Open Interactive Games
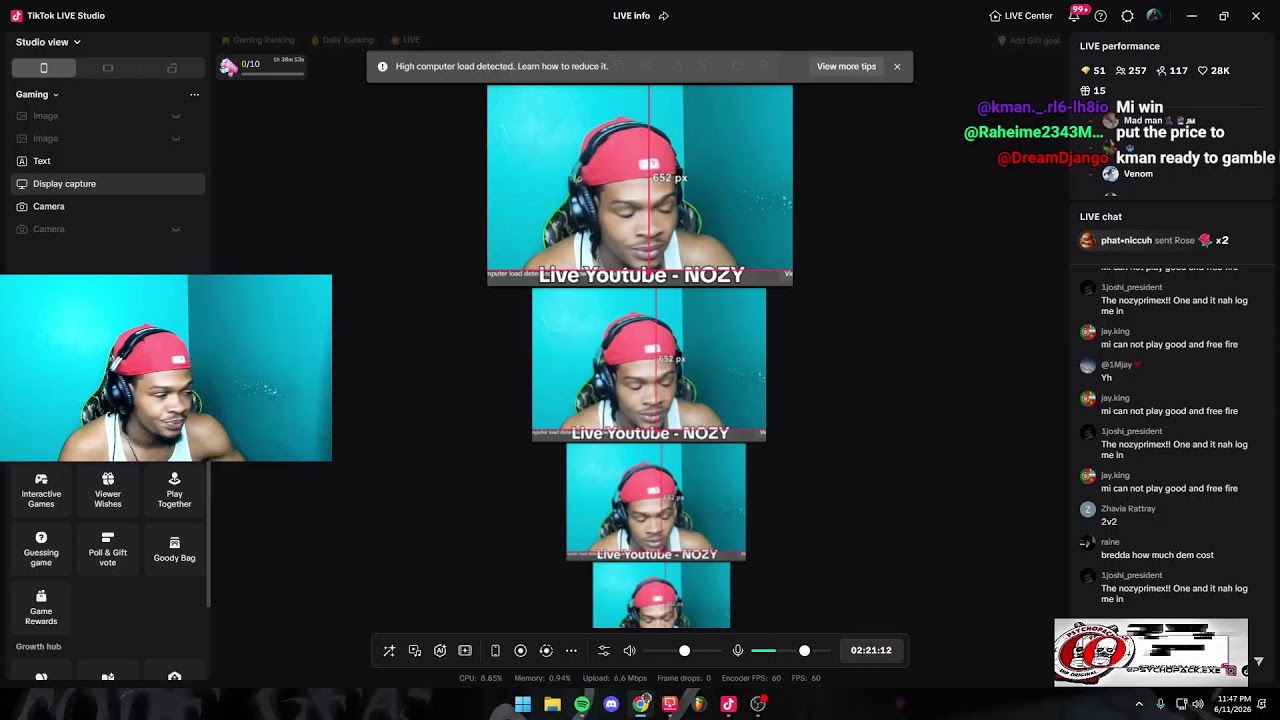Screen dimensions: 1280x720 click(41, 490)
